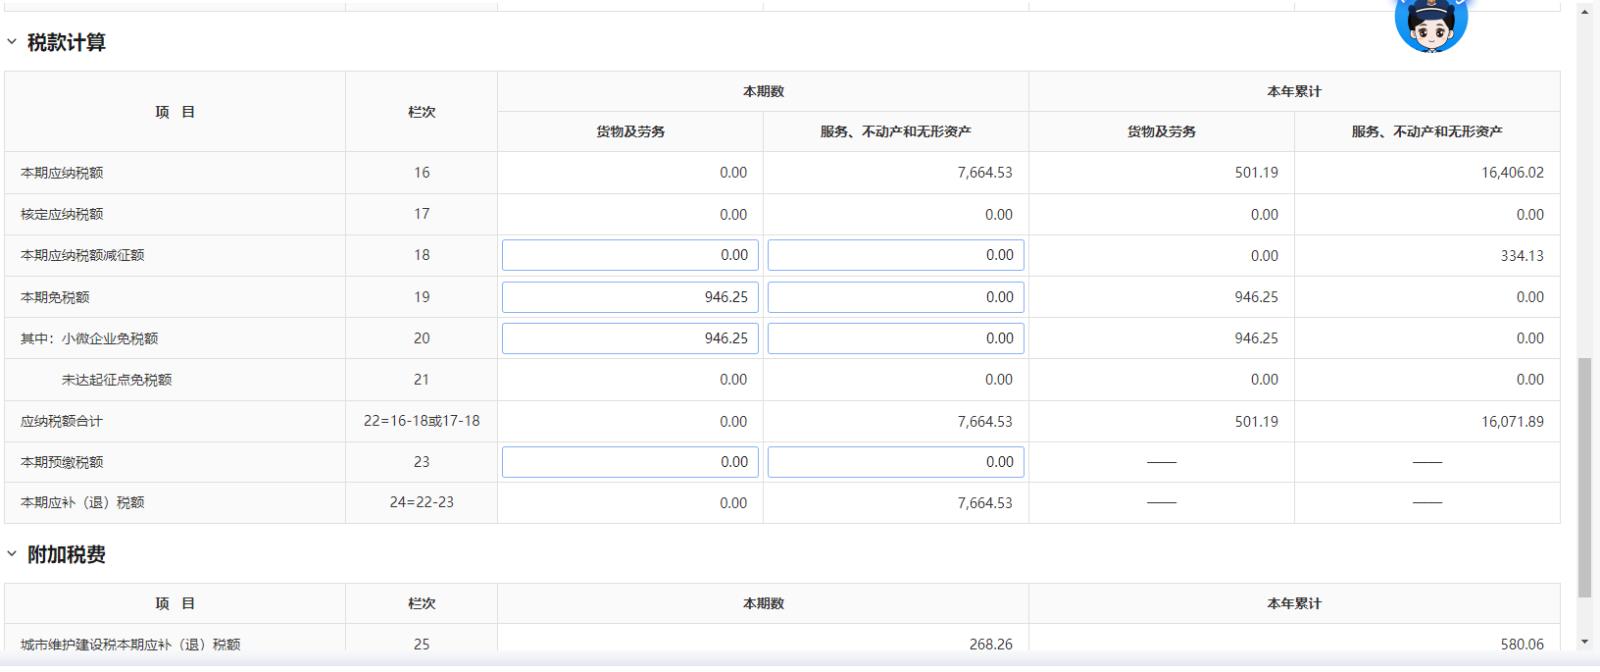Edit row 23 本期预缴税额 货物及劳务 field
Image resolution: width=1600 pixels, height=672 pixels.
630,462
